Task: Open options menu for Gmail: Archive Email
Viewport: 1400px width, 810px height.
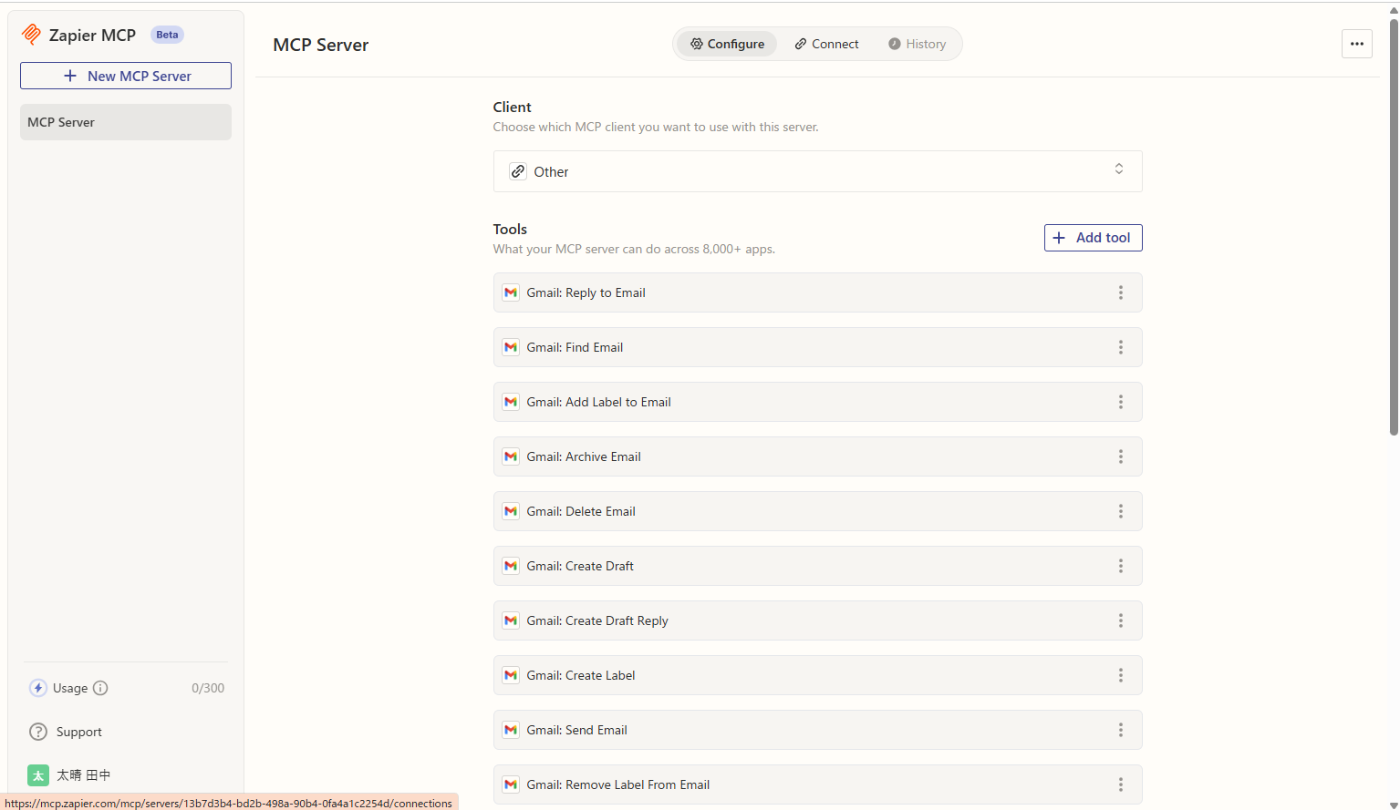Action: coord(1121,457)
